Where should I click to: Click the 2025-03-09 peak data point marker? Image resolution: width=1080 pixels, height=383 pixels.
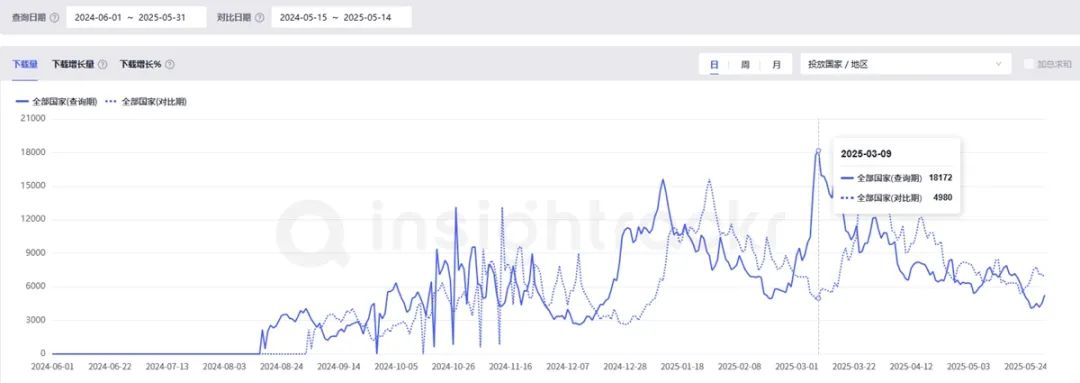[818, 150]
